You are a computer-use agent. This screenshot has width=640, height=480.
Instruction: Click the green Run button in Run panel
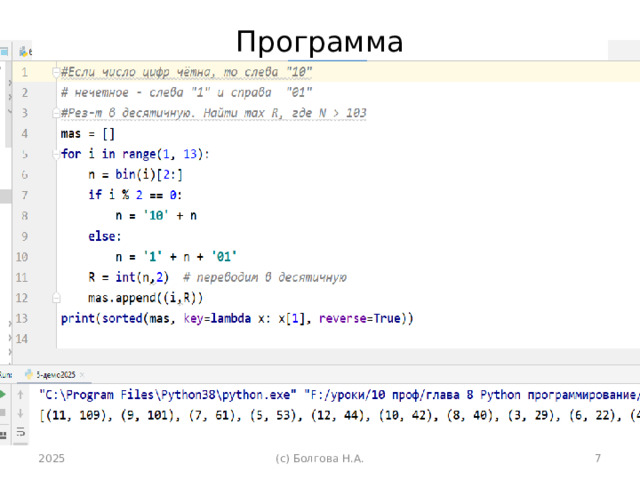(2, 394)
